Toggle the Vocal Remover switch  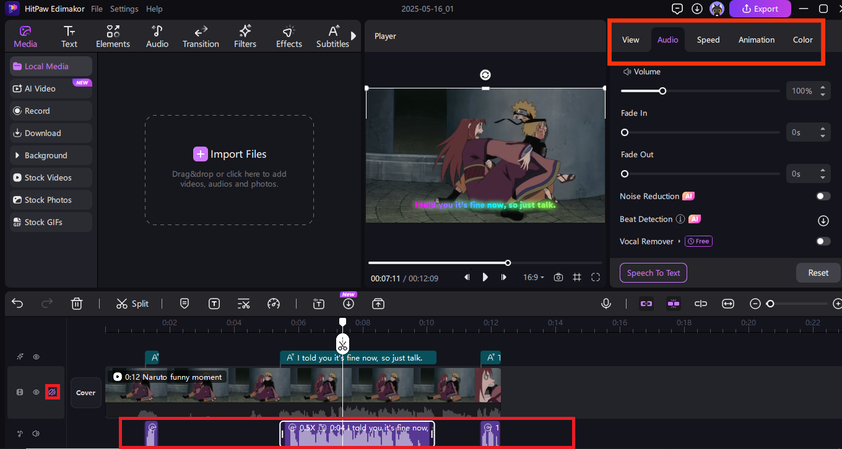pos(823,242)
